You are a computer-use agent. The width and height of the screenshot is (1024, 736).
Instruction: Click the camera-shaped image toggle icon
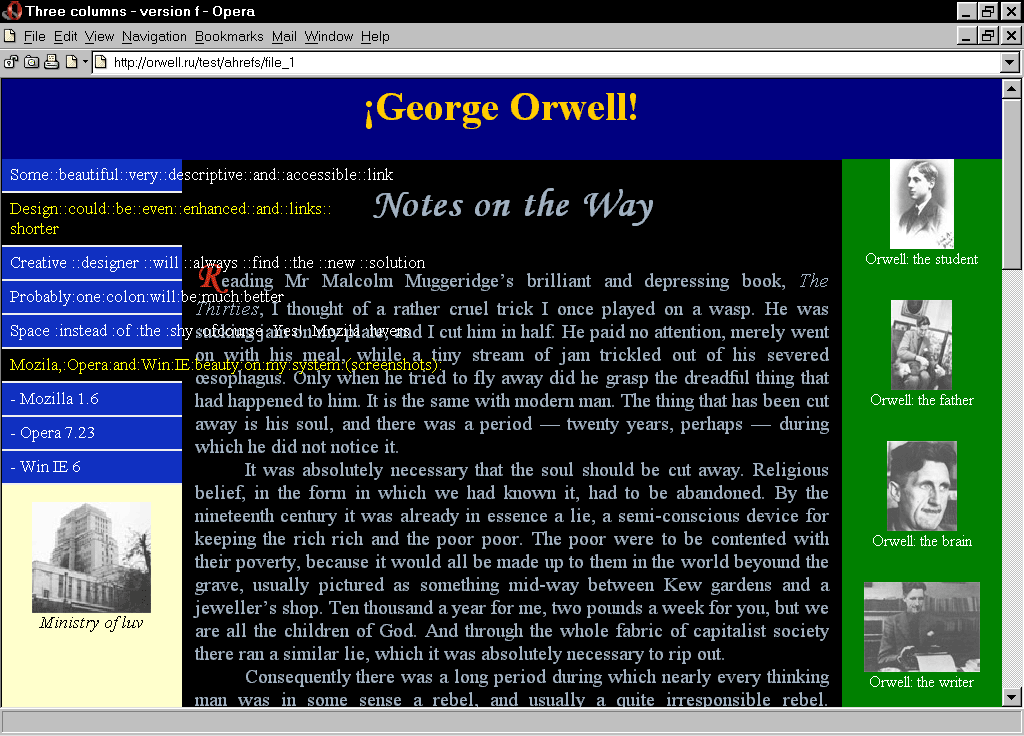click(31, 62)
